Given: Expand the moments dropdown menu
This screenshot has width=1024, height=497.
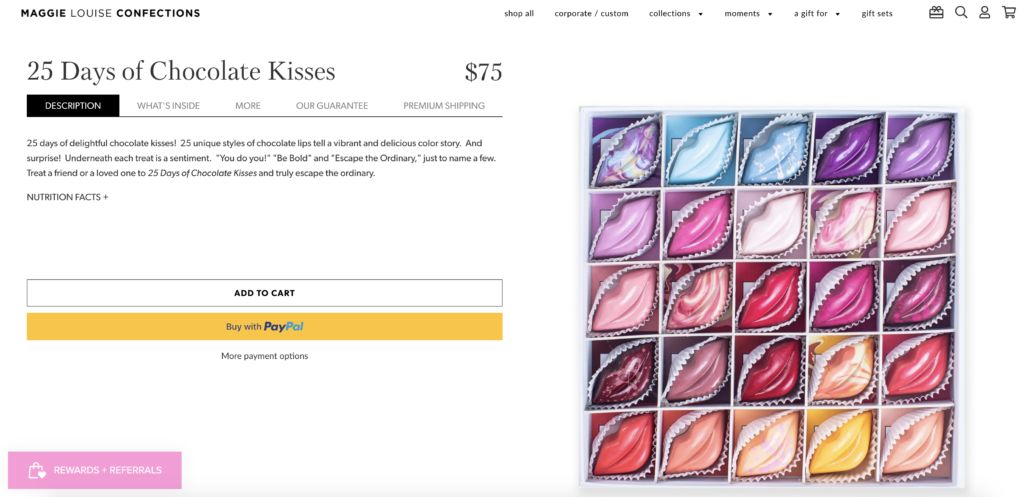Looking at the screenshot, I should tap(748, 14).
